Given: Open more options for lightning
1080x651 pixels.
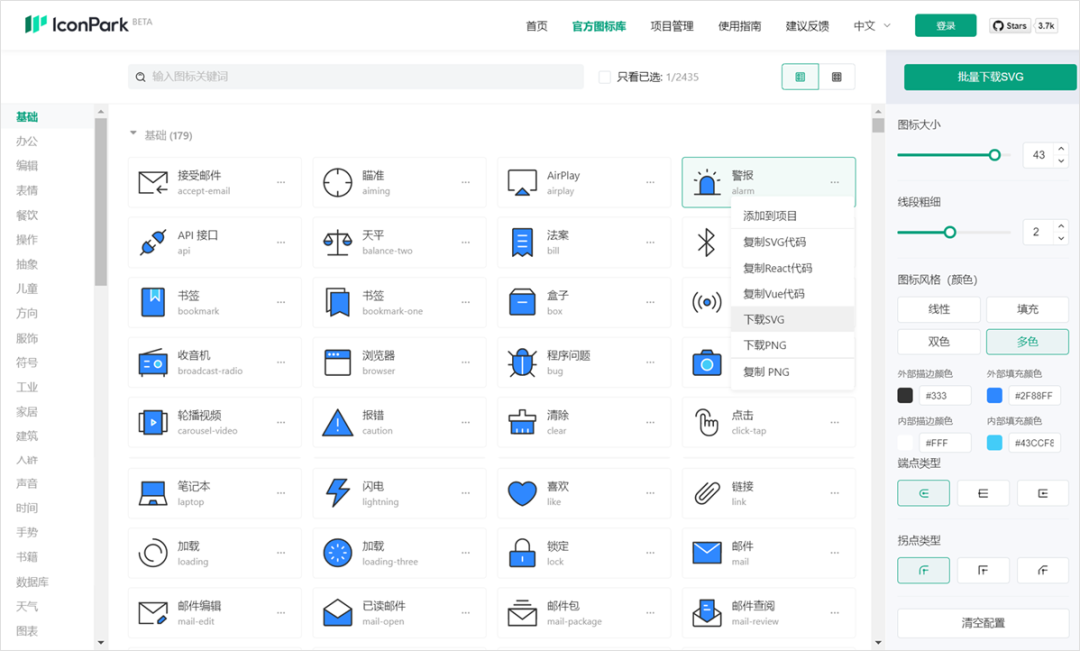Looking at the screenshot, I should [466, 493].
